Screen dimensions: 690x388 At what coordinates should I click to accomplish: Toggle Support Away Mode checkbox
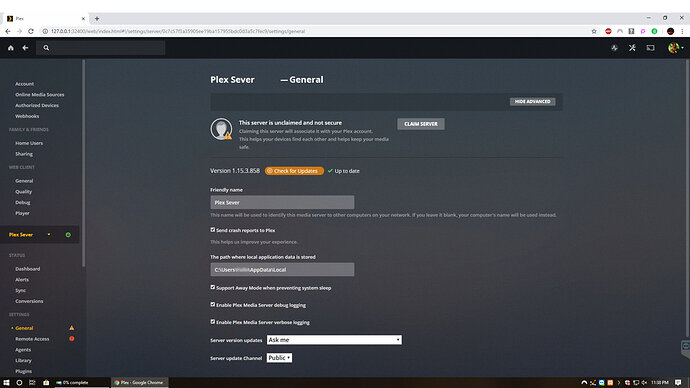213,287
